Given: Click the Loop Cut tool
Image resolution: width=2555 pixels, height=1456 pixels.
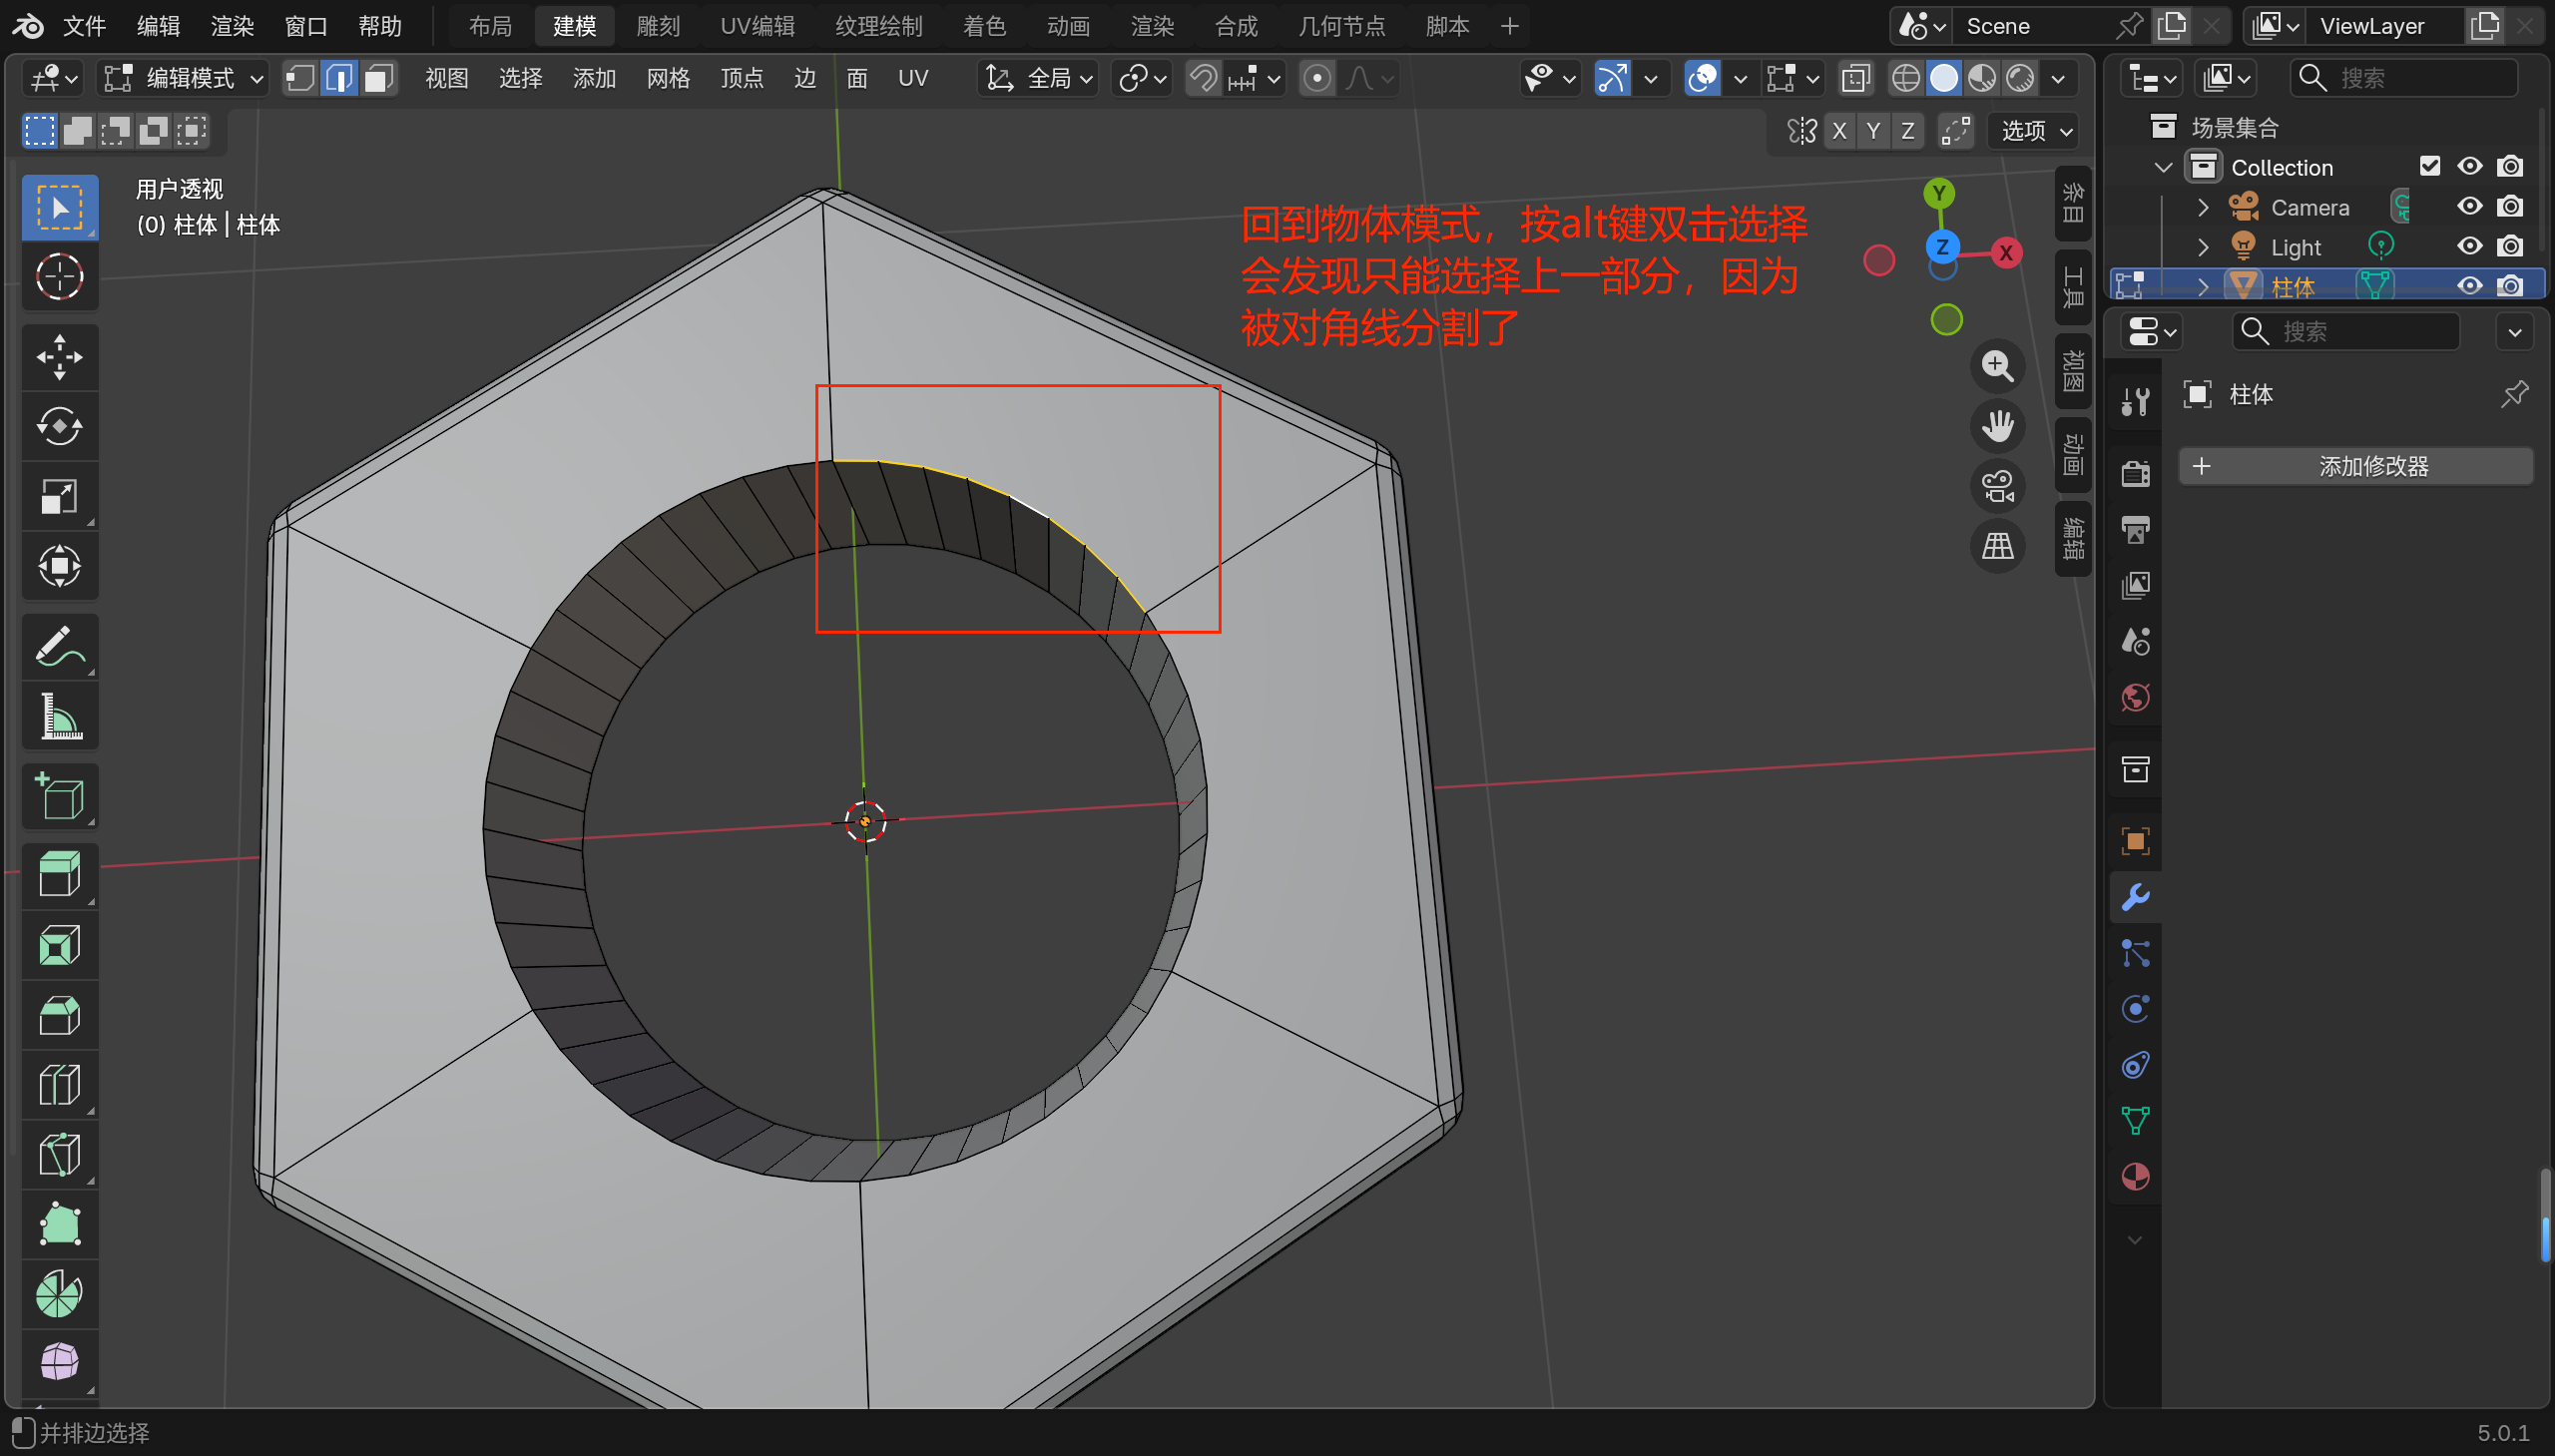Looking at the screenshot, I should pos(59,1085).
